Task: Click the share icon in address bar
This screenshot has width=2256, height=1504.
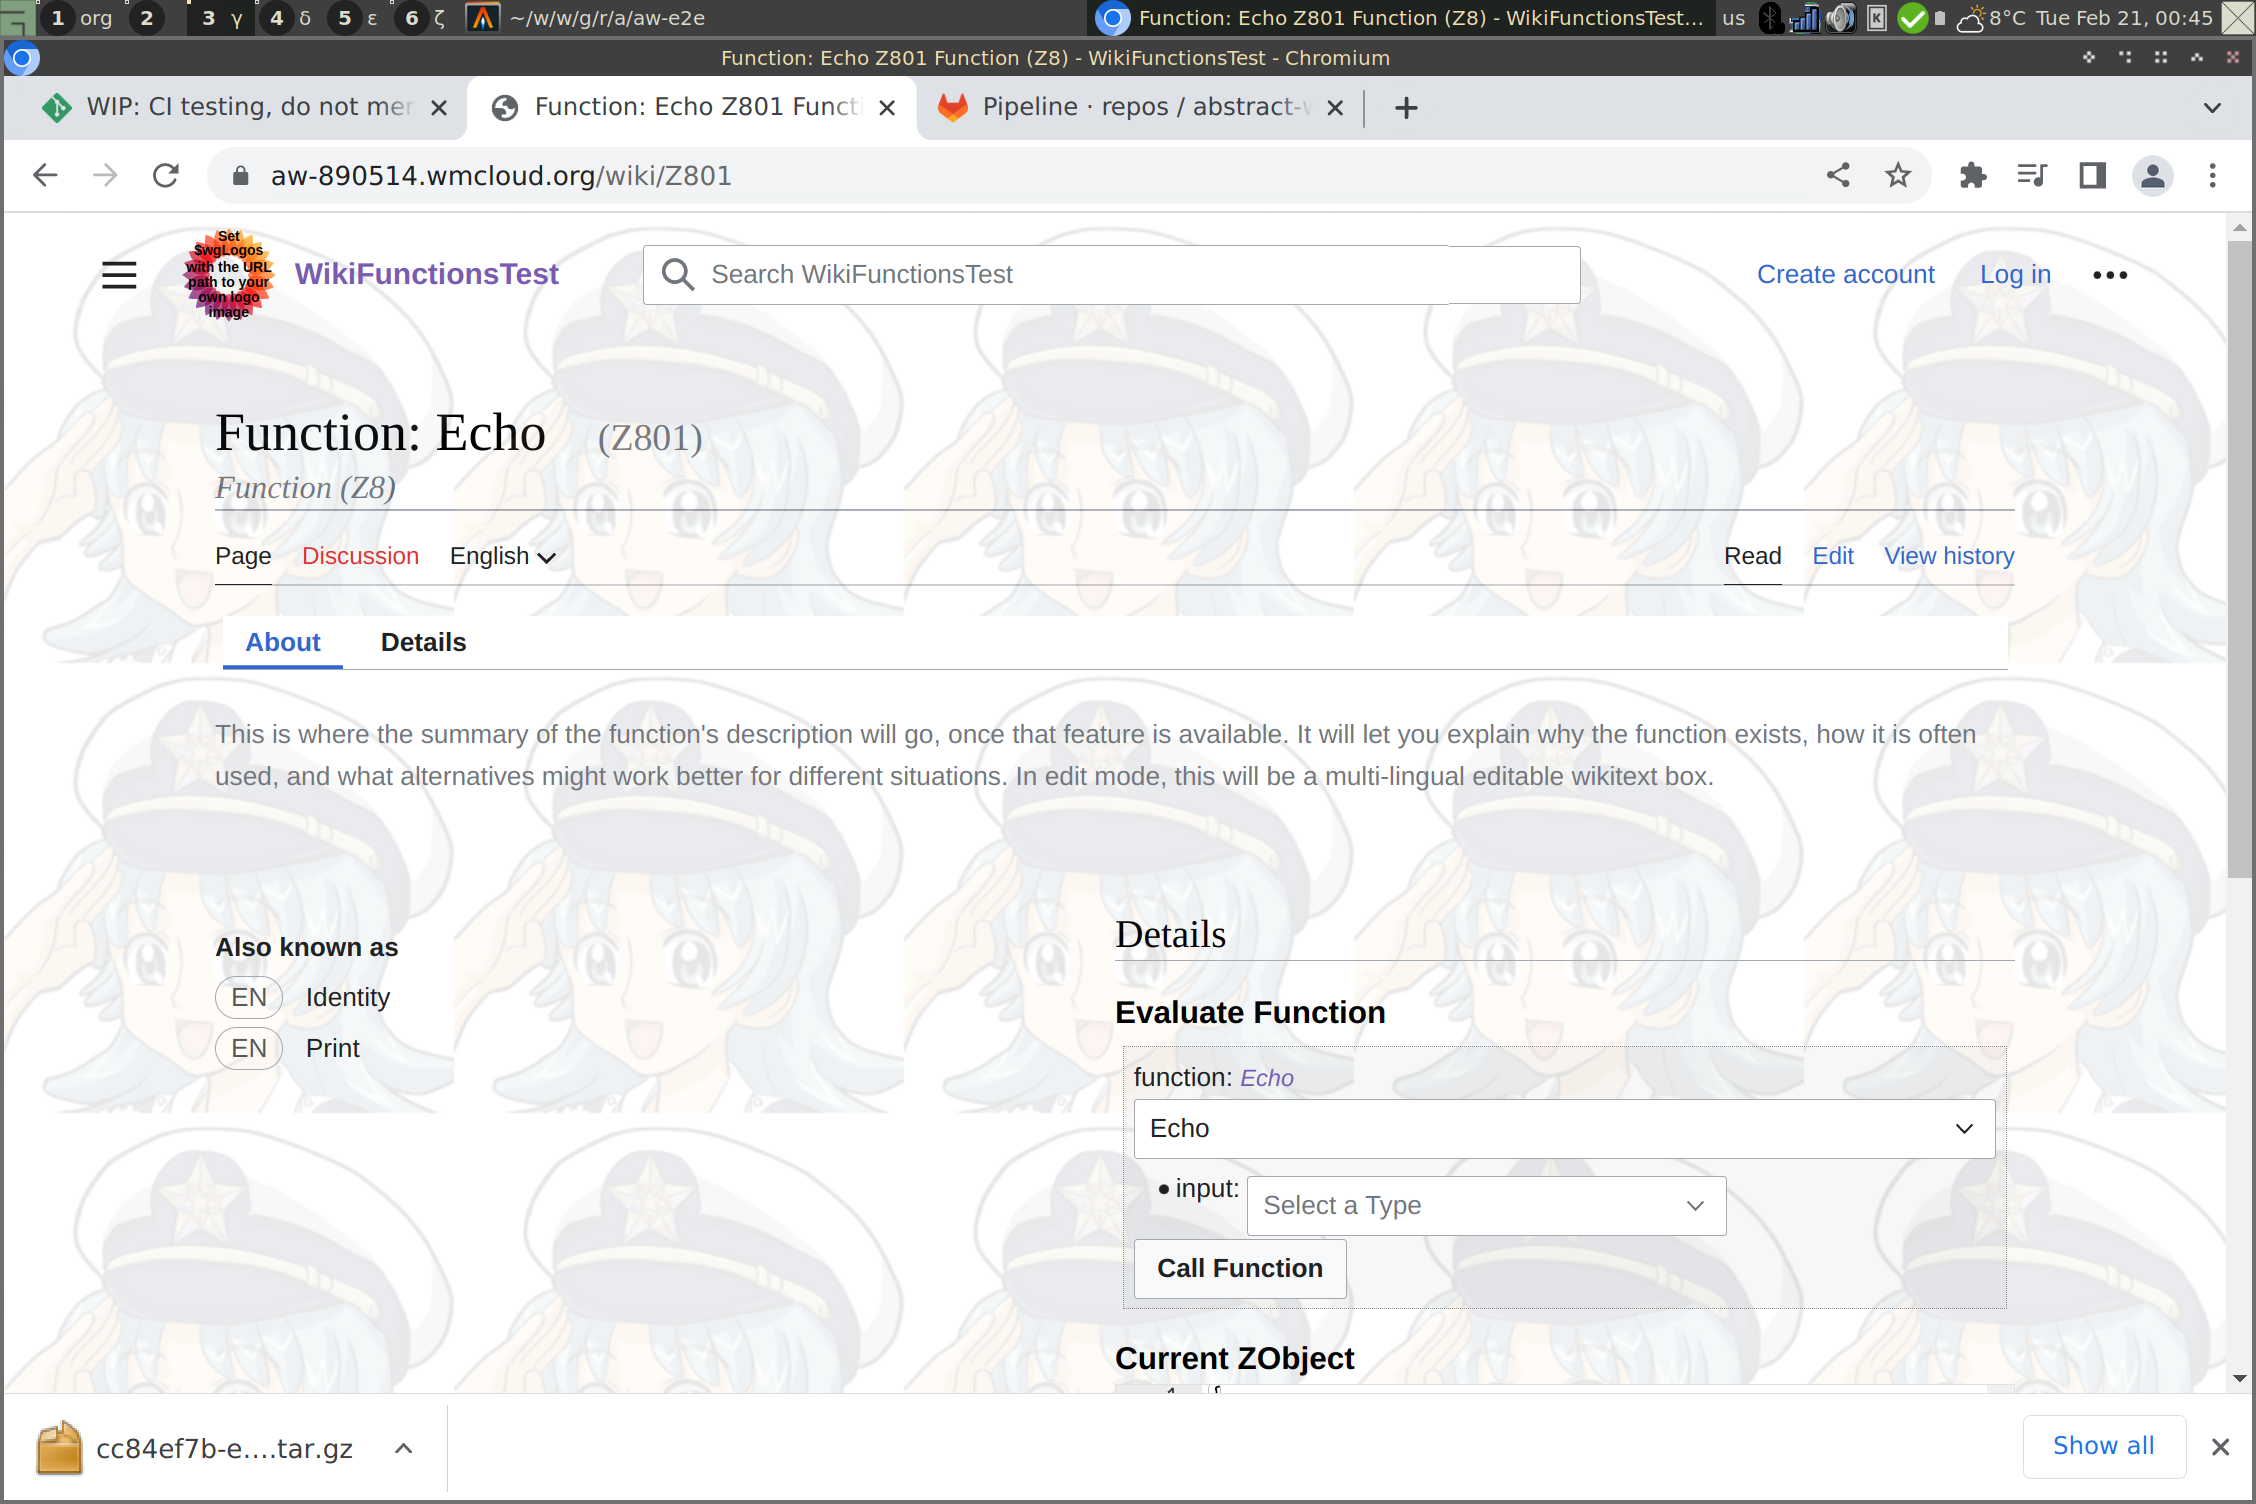Action: (x=1838, y=176)
